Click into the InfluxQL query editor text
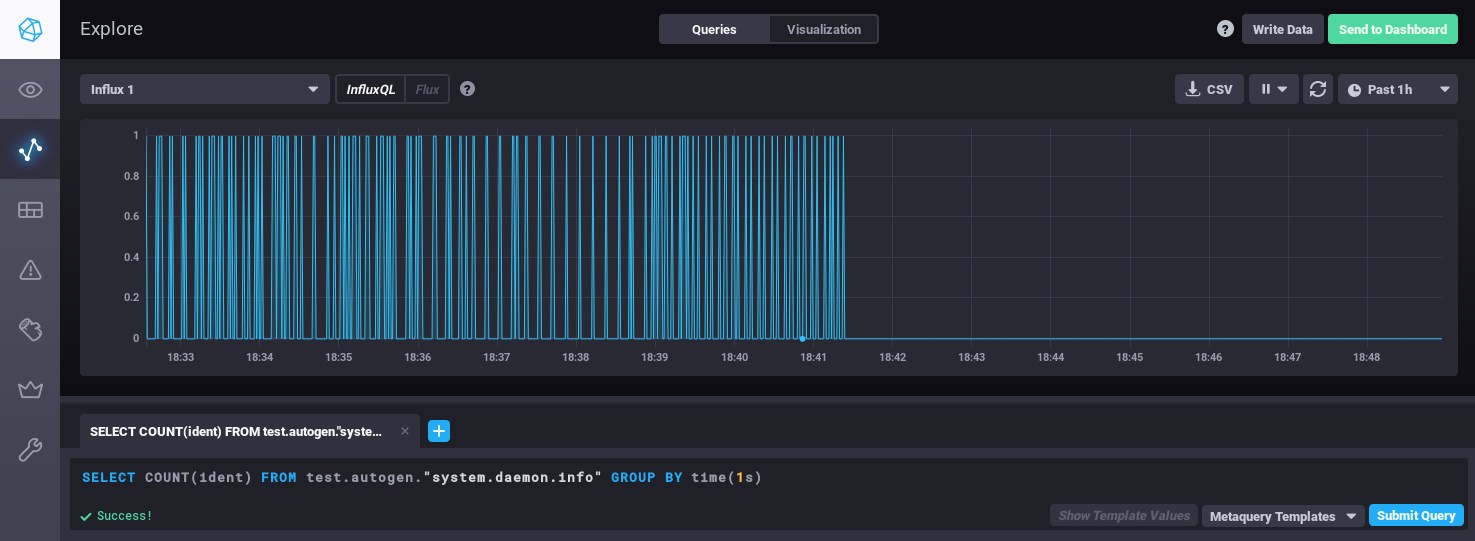Image resolution: width=1475 pixels, height=541 pixels. click(x=422, y=477)
